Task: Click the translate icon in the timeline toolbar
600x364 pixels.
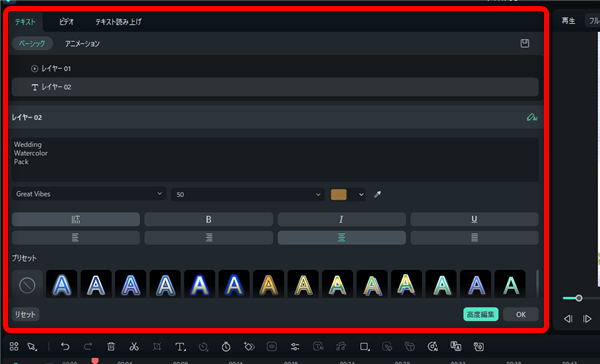Action: coord(455,346)
